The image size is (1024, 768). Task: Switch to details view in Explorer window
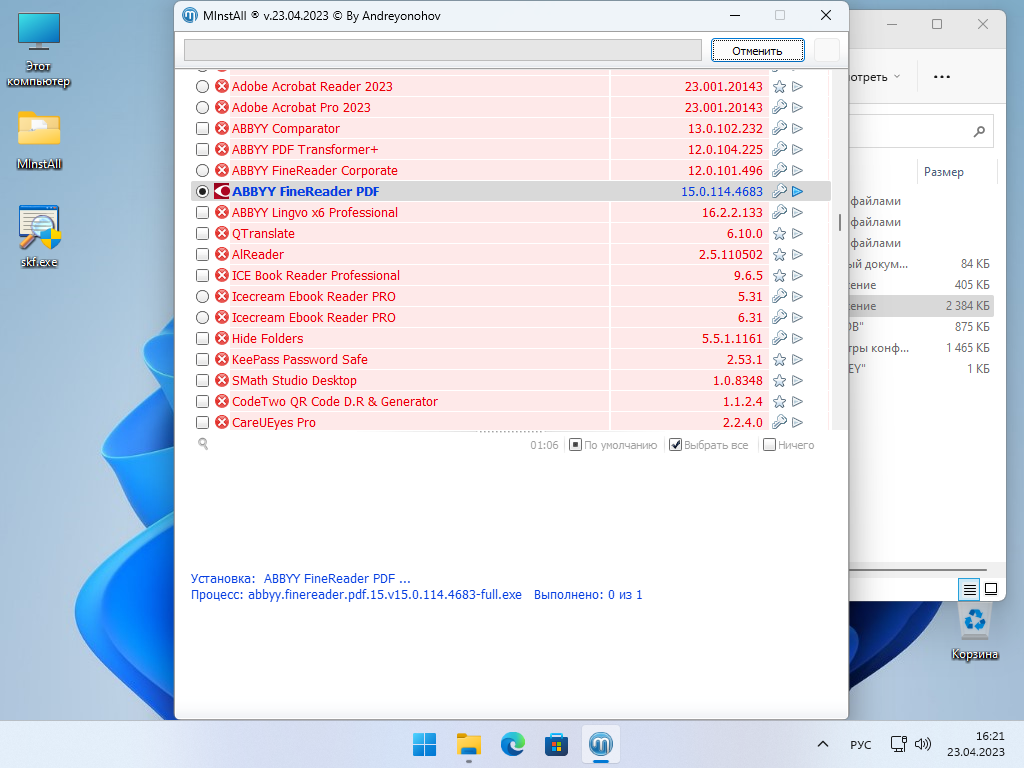pos(970,589)
